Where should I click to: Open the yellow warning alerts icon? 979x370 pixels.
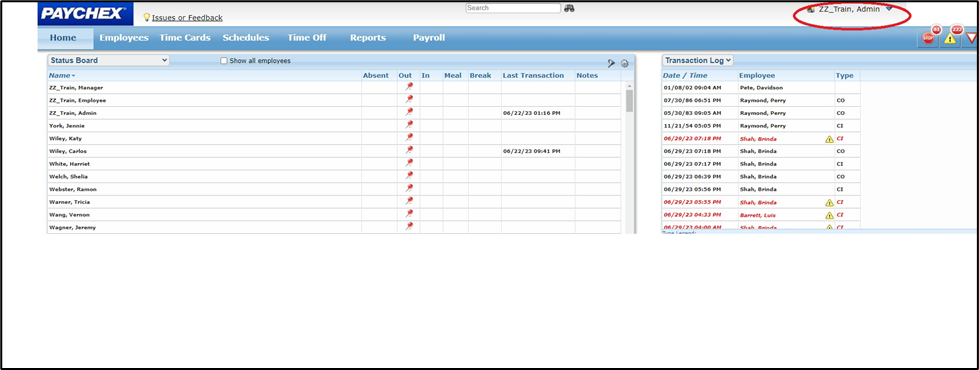pyautogui.click(x=950, y=38)
